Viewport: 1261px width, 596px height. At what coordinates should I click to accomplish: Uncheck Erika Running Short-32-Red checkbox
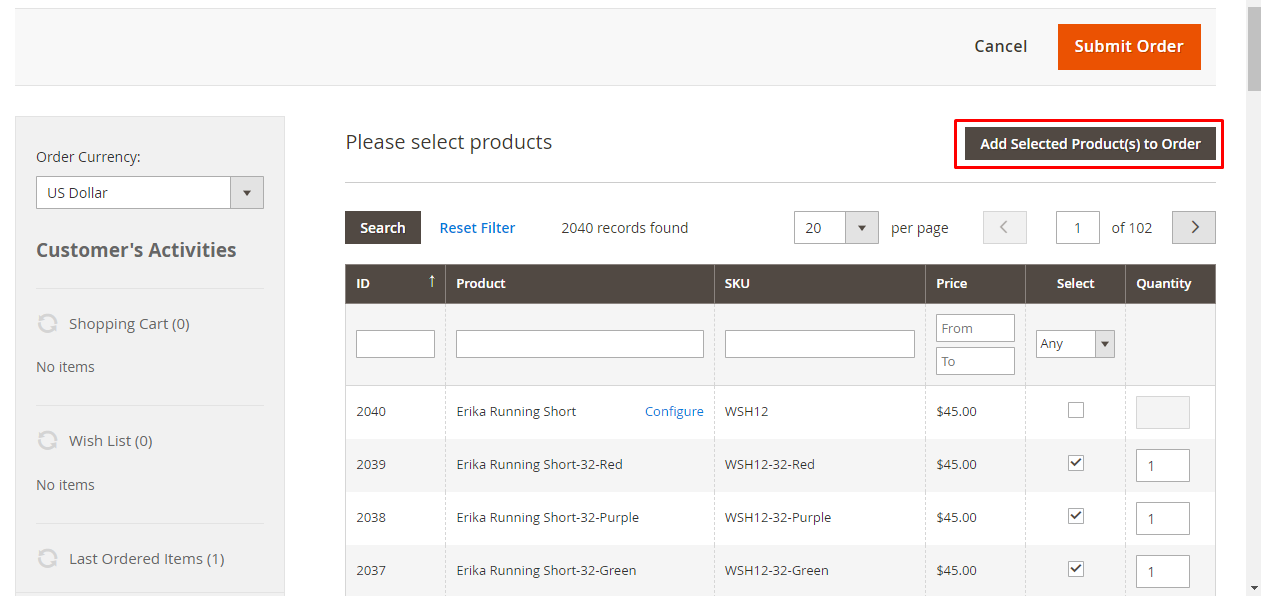[x=1075, y=463]
